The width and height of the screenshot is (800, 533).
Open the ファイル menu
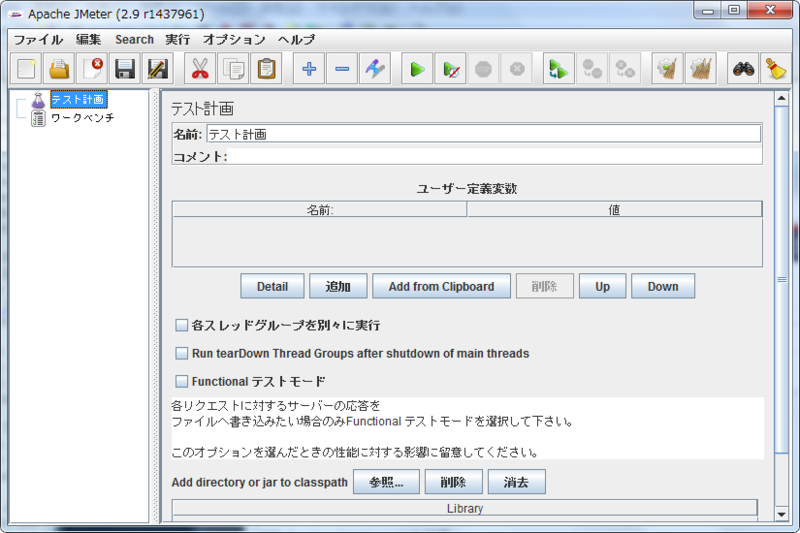tap(38, 40)
